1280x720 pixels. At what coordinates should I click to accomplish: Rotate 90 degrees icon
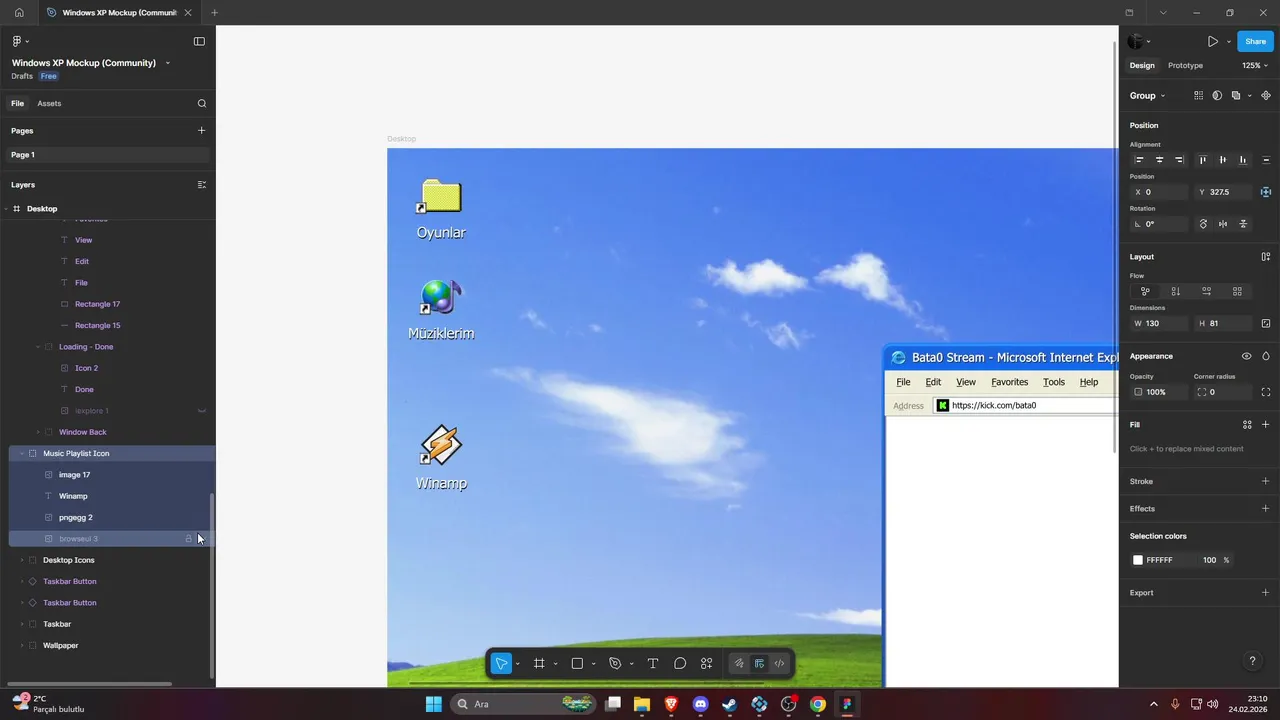pos(1203,224)
